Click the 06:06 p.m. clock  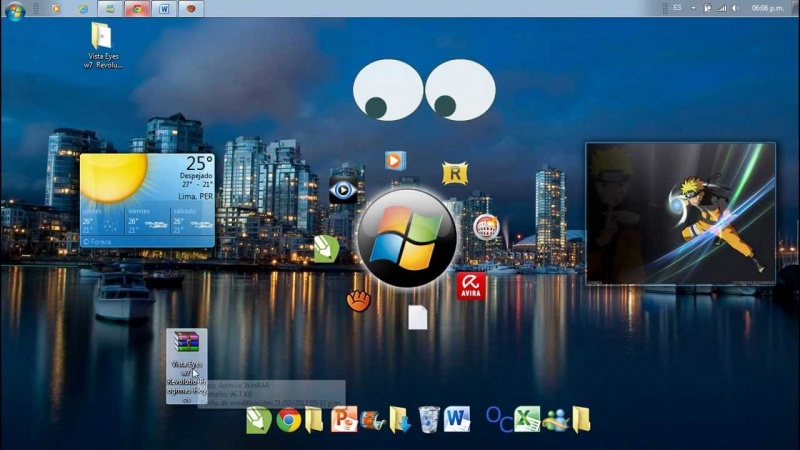pyautogui.click(x=767, y=8)
